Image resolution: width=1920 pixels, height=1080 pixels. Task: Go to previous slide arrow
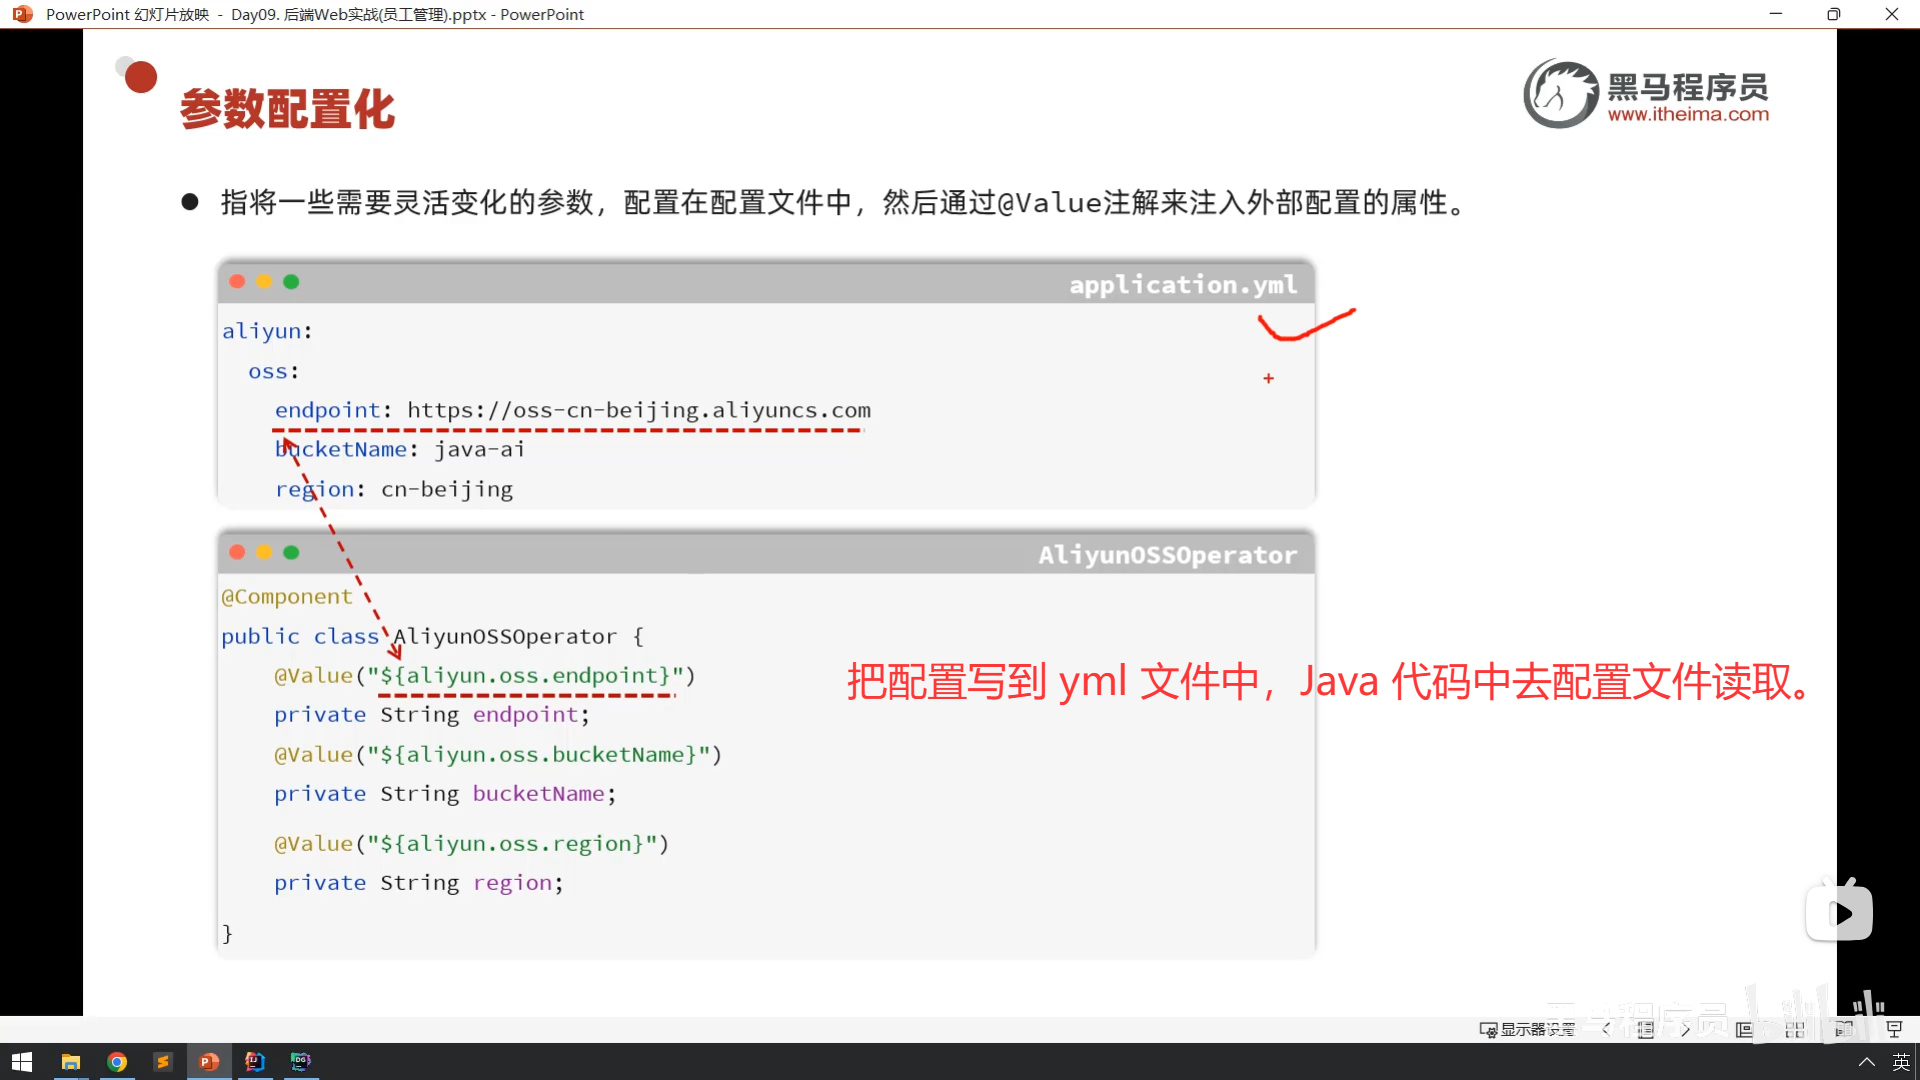(1606, 1029)
